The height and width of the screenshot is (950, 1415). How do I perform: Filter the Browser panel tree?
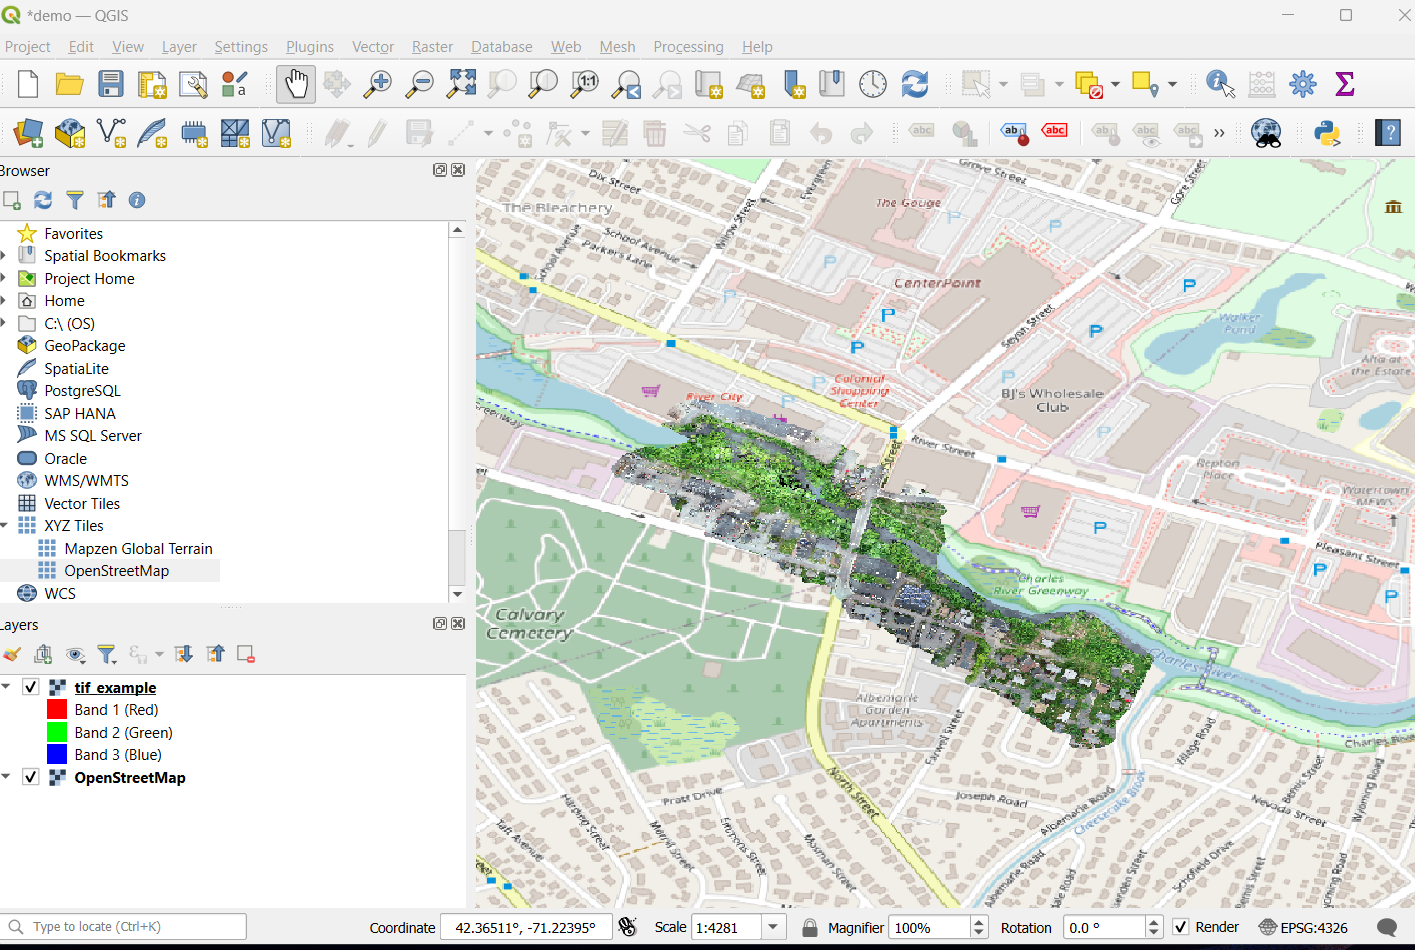click(x=75, y=200)
